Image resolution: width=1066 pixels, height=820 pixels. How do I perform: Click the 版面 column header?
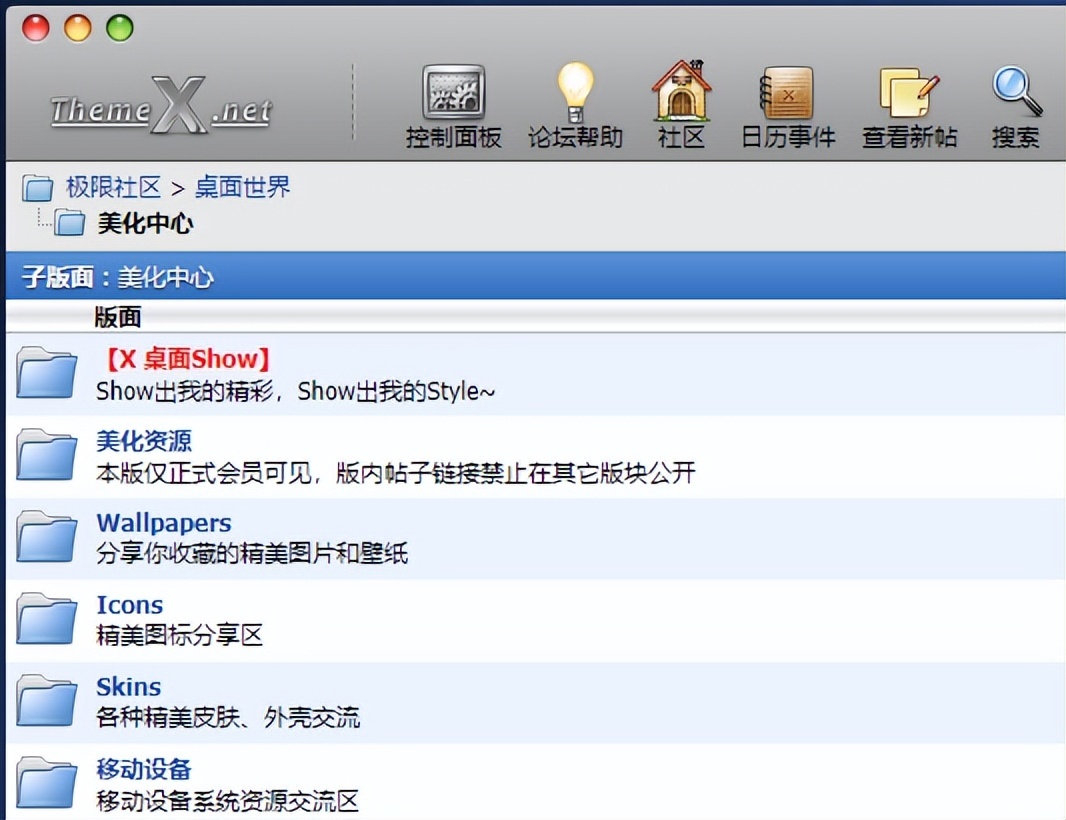[118, 317]
